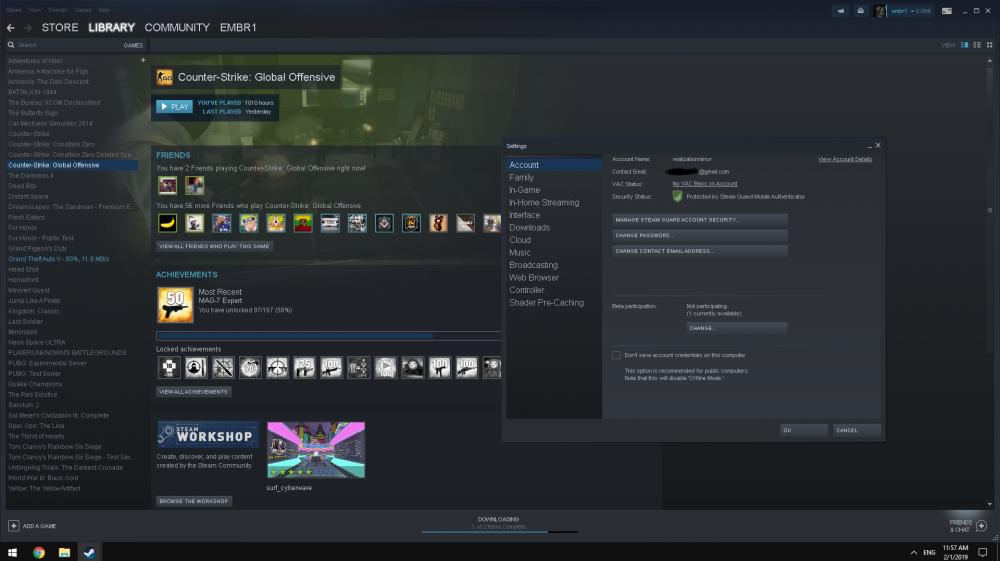This screenshot has height=561, width=1000.
Task: Click the Change Password button
Action: (x=700, y=235)
